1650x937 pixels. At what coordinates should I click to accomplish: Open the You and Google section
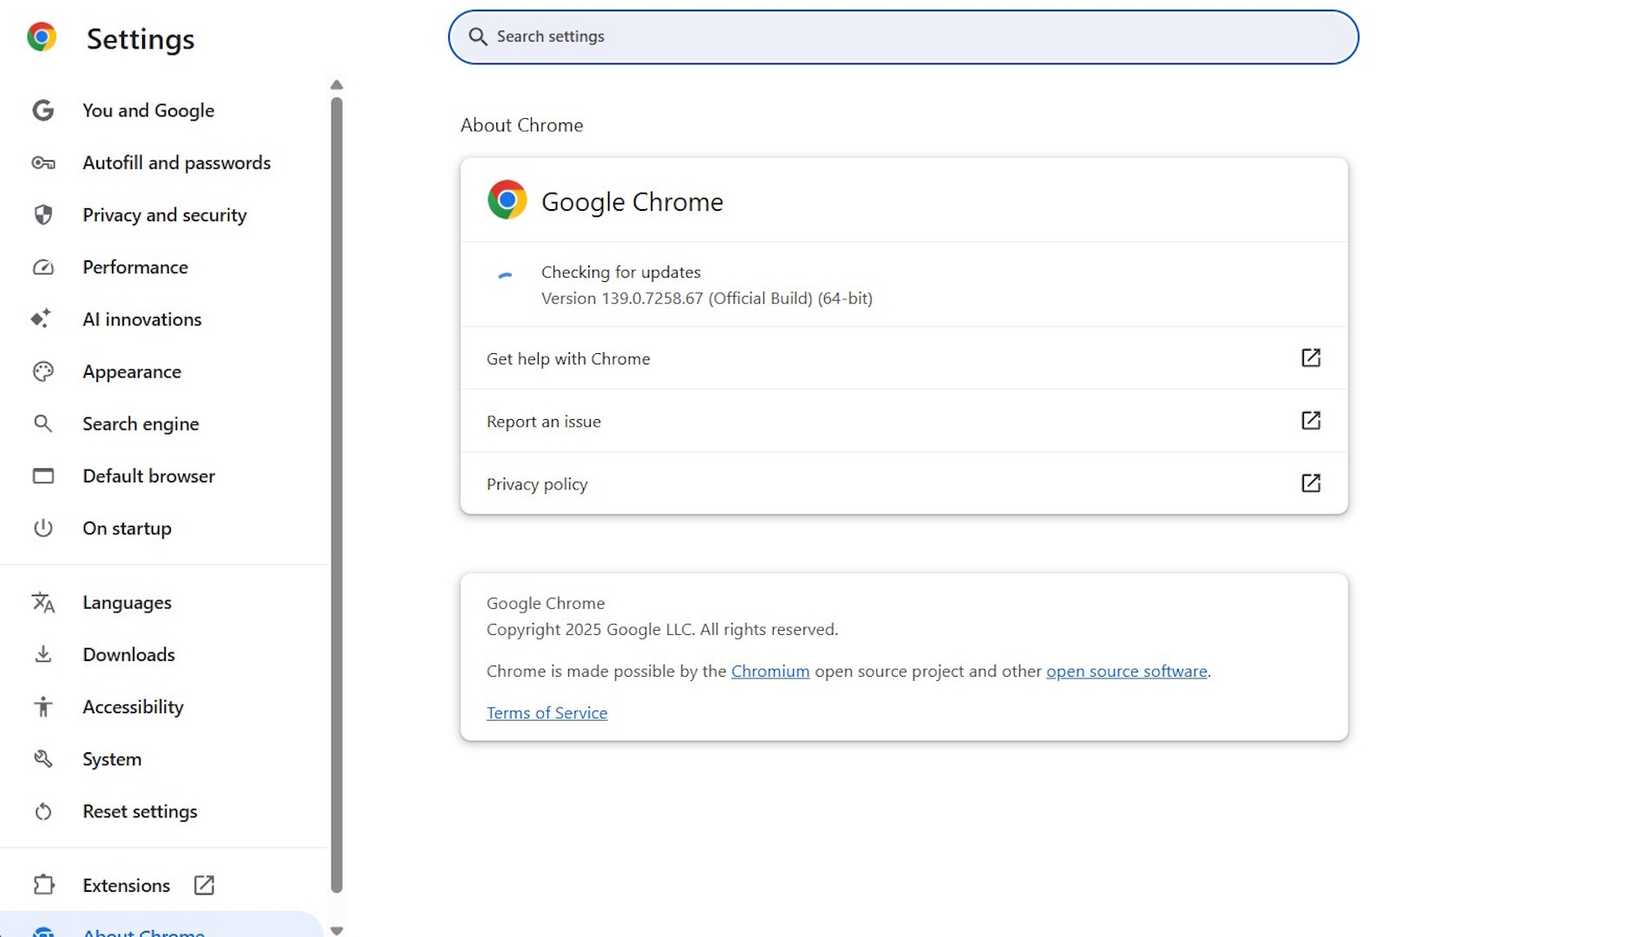(148, 110)
